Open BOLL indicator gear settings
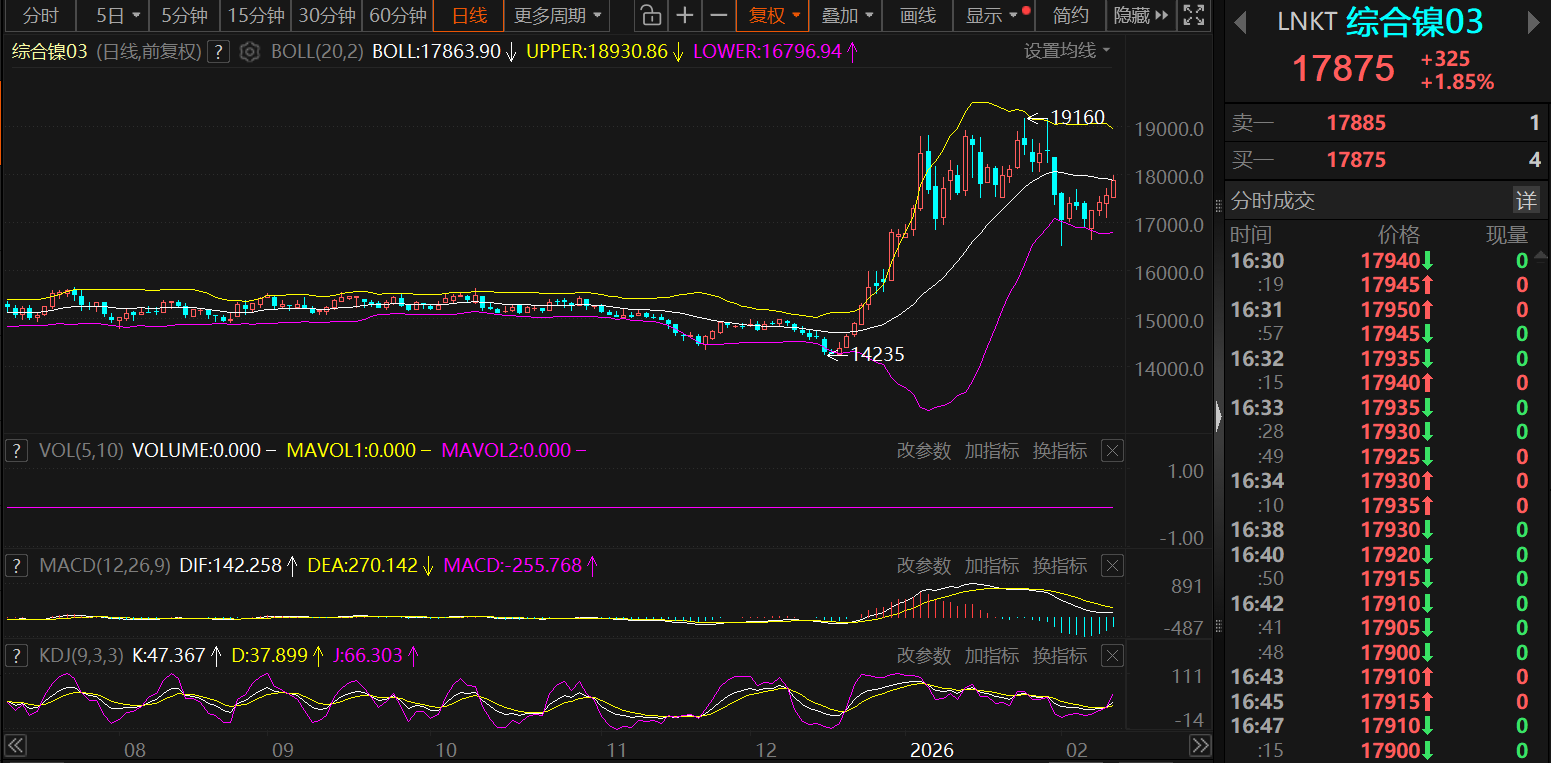1551x763 pixels. (250, 52)
